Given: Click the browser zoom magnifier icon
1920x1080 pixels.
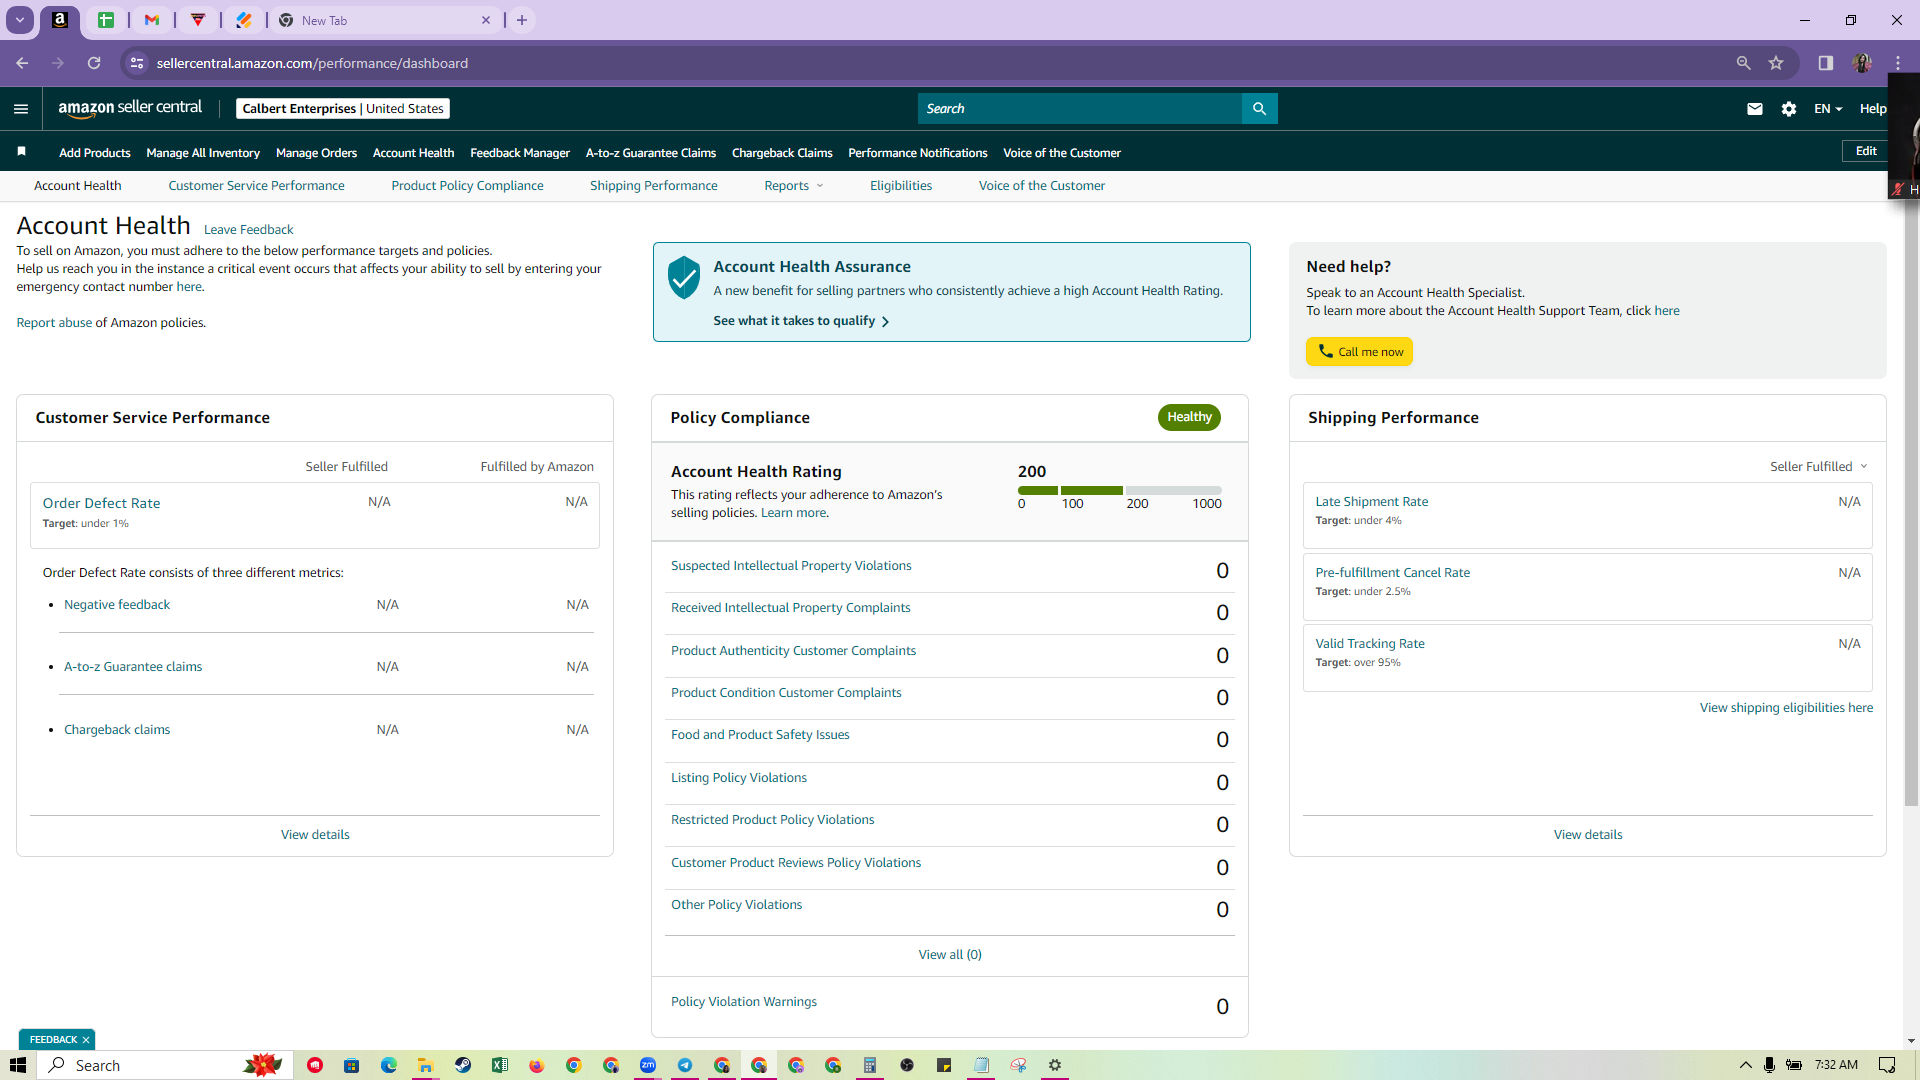Looking at the screenshot, I should [1744, 63].
